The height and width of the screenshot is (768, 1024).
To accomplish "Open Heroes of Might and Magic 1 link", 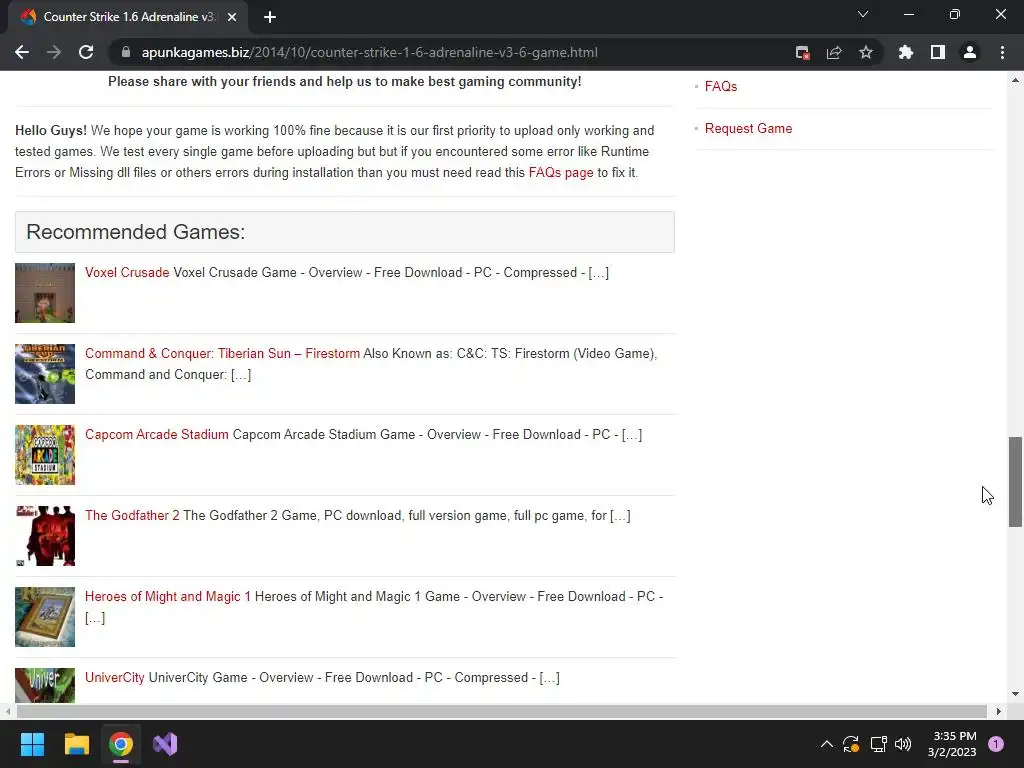I will pyautogui.click(x=168, y=596).
